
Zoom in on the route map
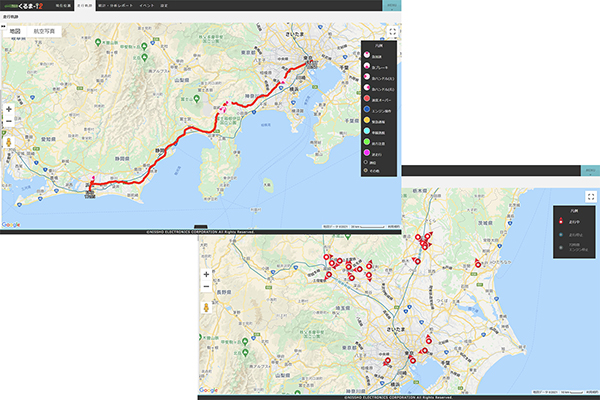click(x=9, y=109)
